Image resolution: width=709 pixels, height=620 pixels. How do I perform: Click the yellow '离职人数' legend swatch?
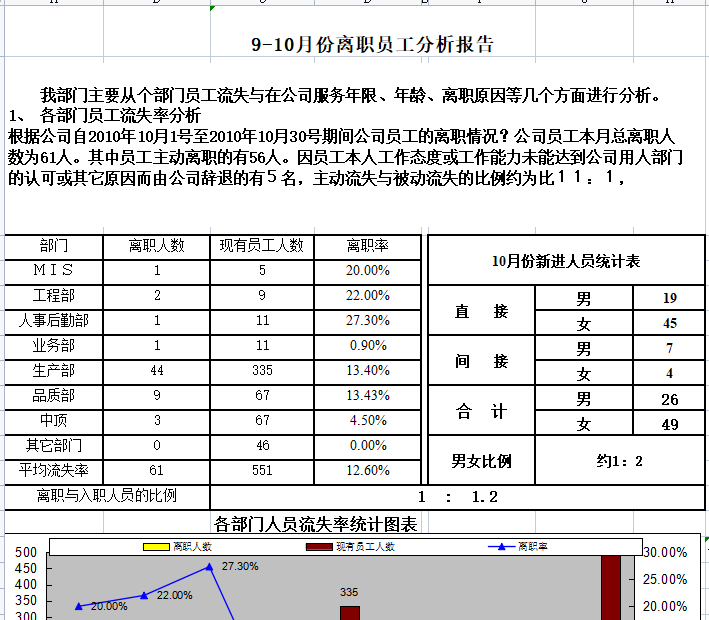click(156, 547)
